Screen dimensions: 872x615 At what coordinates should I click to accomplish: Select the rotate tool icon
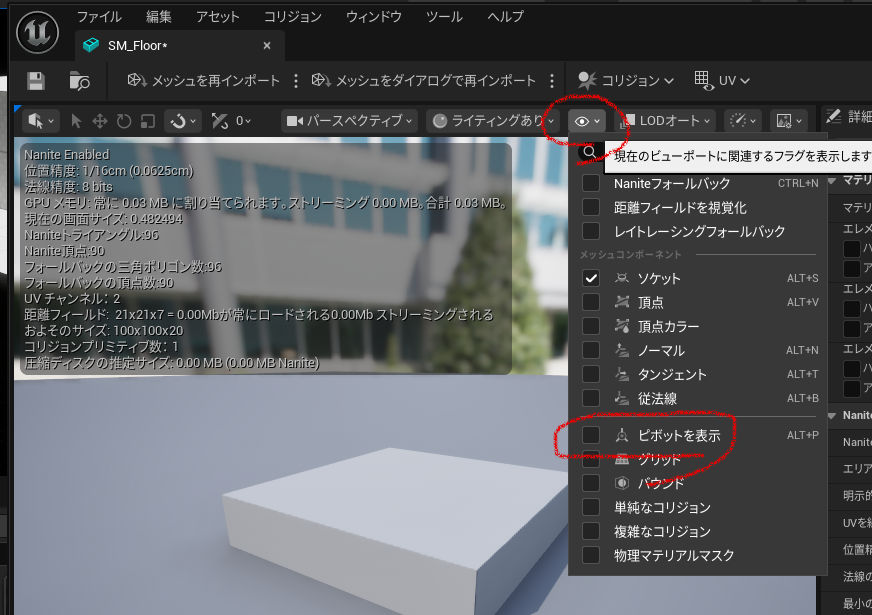click(124, 121)
